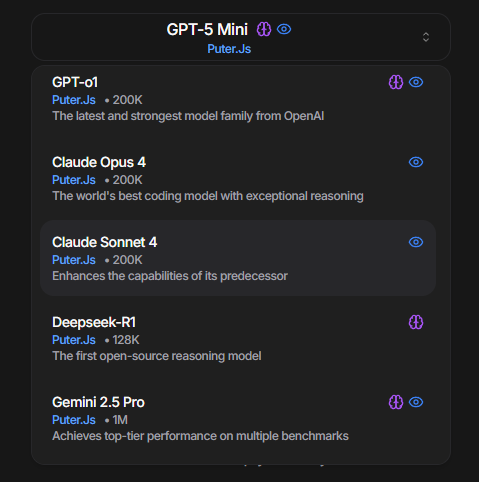Click the brain icon beside GPT-5 Mini
The height and width of the screenshot is (482, 479).
click(264, 29)
